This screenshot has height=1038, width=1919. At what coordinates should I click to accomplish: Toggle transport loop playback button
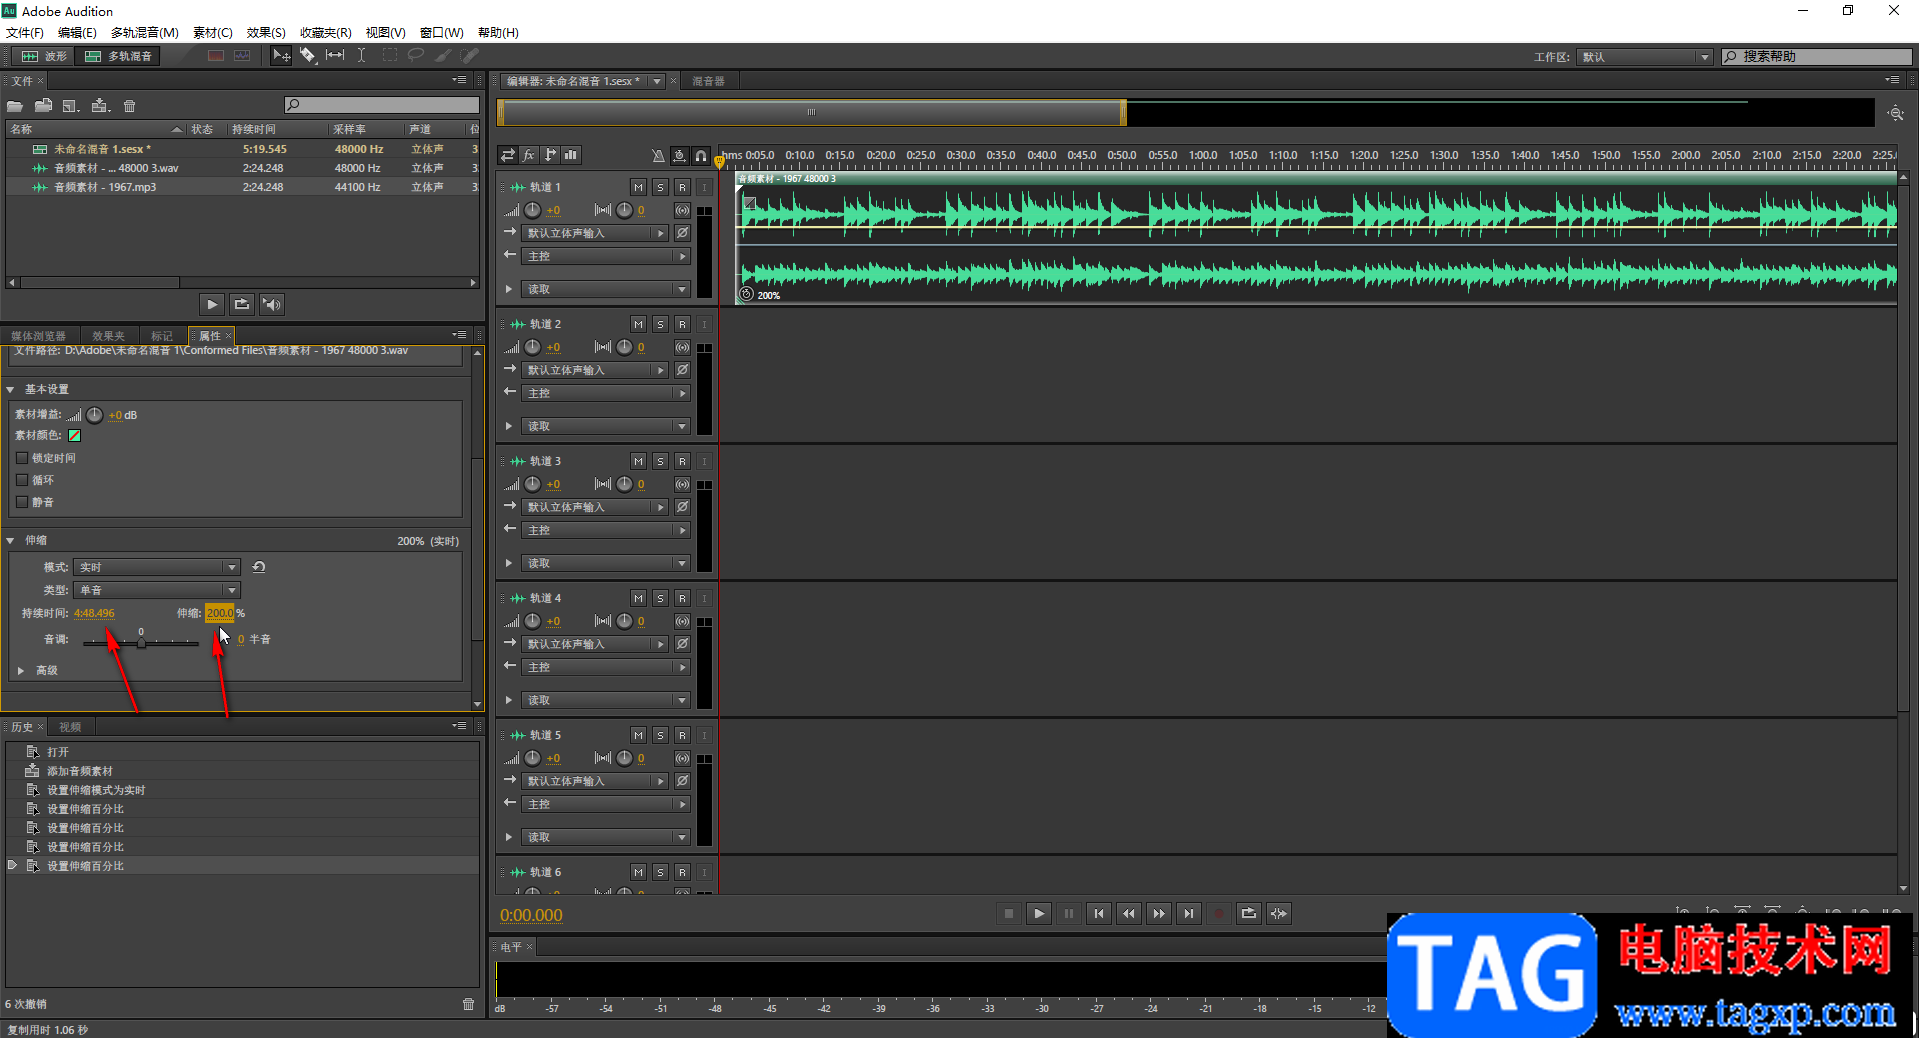(1249, 913)
